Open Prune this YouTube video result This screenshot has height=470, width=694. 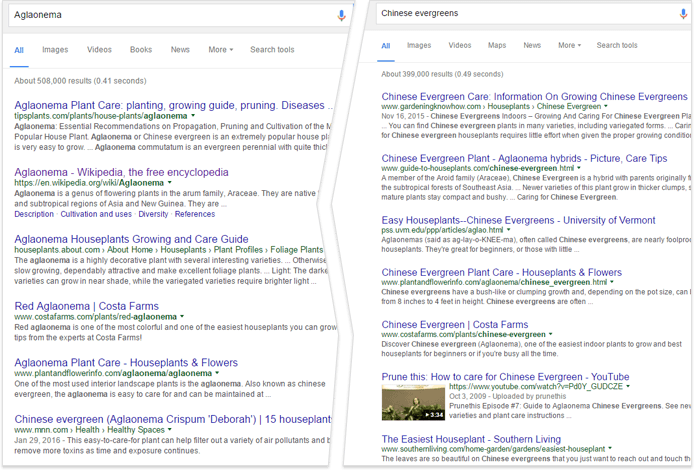click(x=505, y=377)
